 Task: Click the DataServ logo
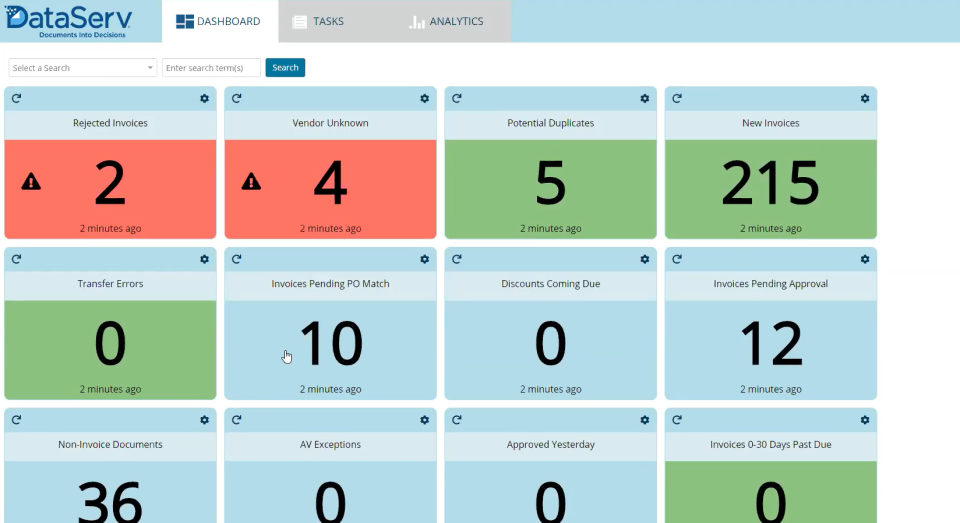68,21
